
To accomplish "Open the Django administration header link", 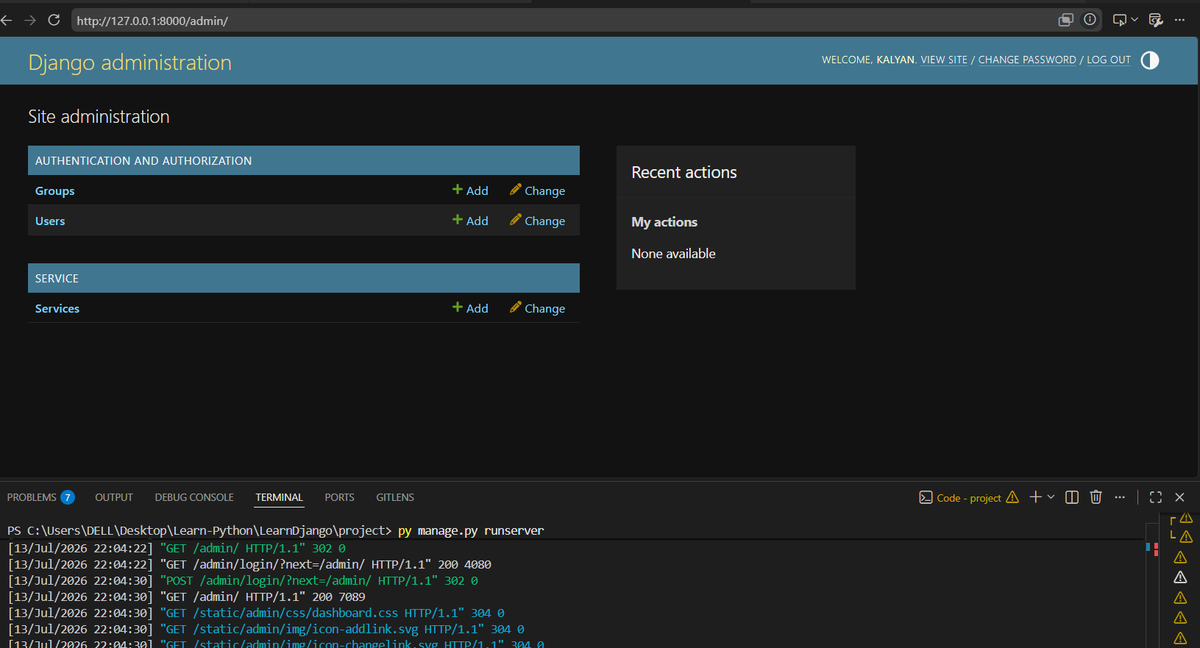I will click(x=130, y=63).
